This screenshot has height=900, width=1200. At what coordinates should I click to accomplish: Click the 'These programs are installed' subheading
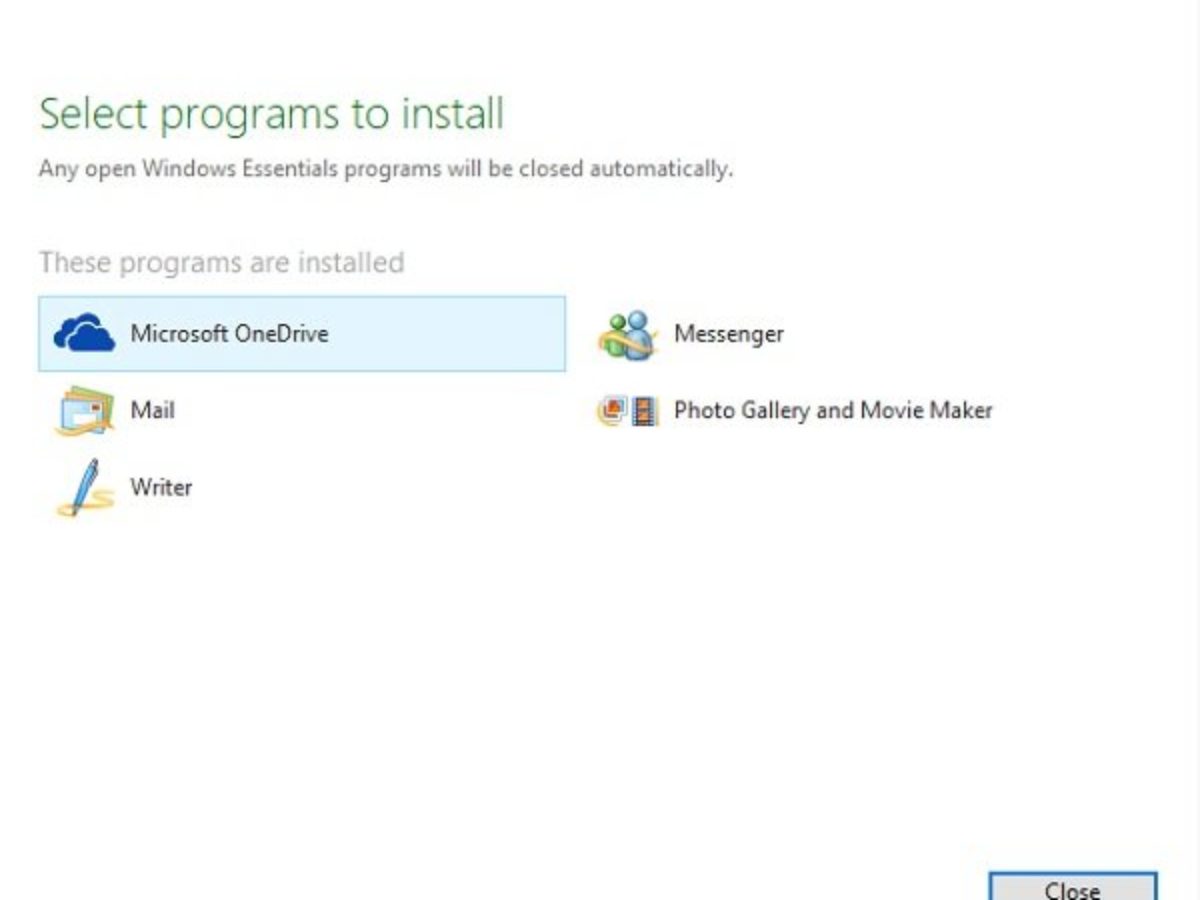coord(222,263)
